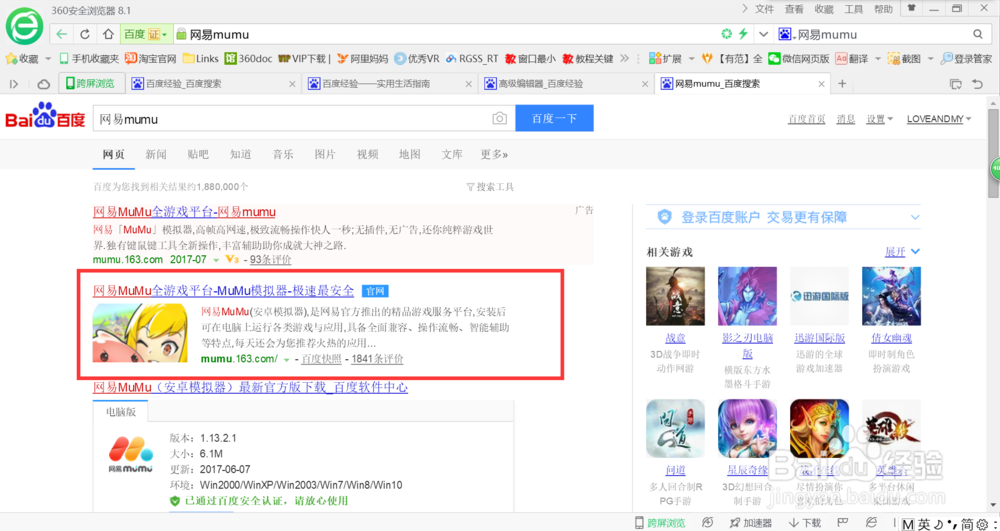Open the 工具 menu
Image resolution: width=1000 pixels, height=531 pixels.
point(853,9)
